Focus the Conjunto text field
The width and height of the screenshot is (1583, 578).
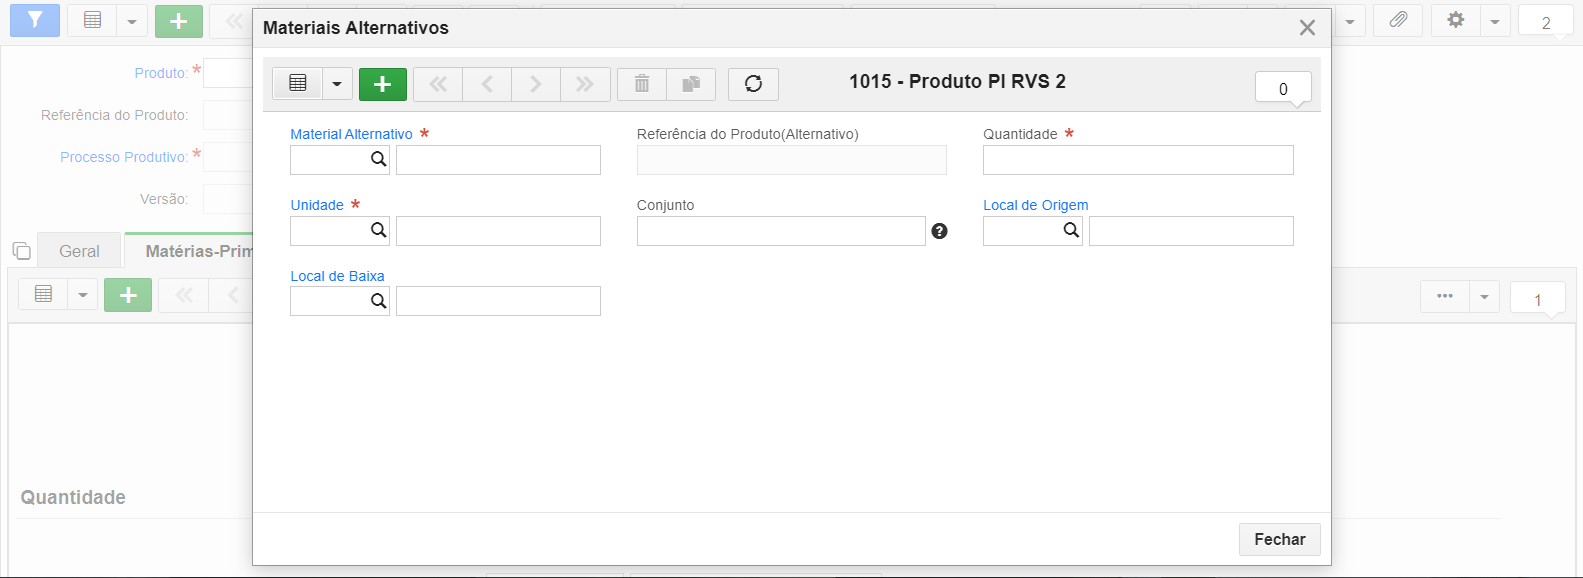(x=781, y=231)
